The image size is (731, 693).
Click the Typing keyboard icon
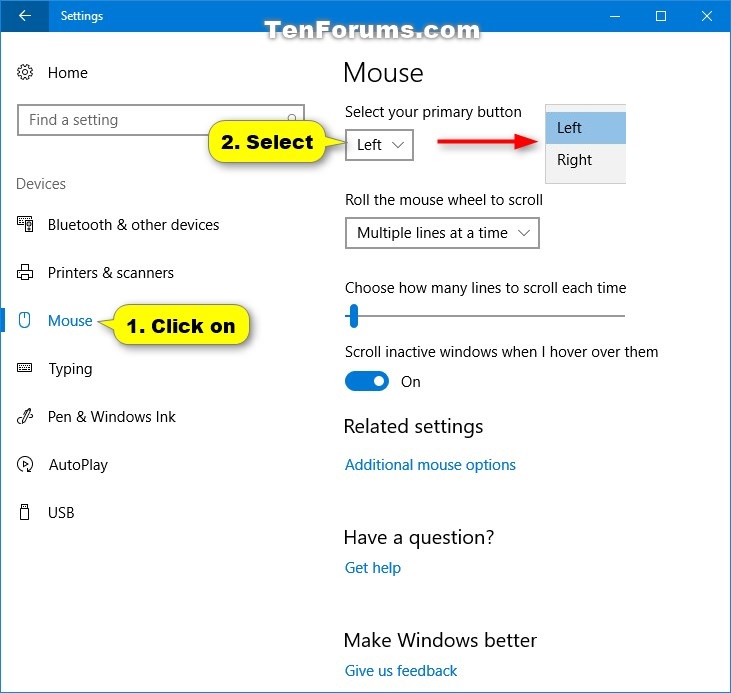[25, 368]
